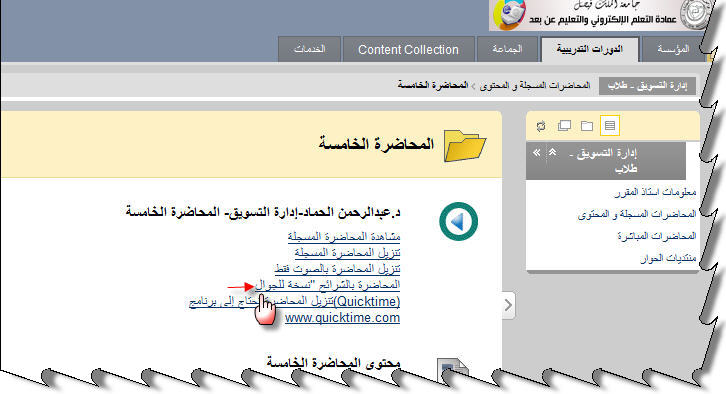The image size is (726, 394).
Task: Click the green circular play icon
Action: coord(458,222)
